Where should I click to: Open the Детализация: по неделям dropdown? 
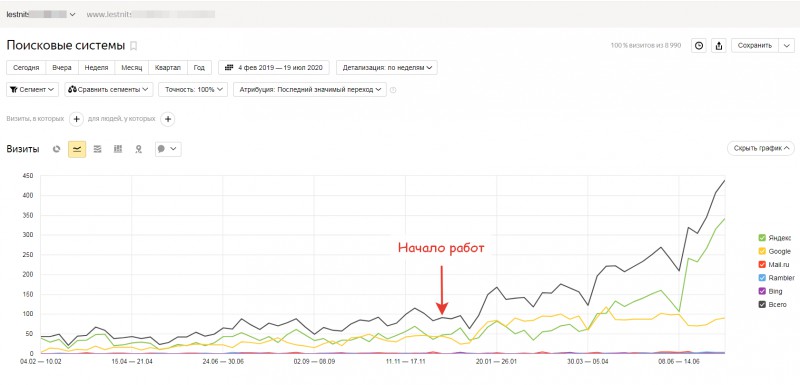coord(387,67)
